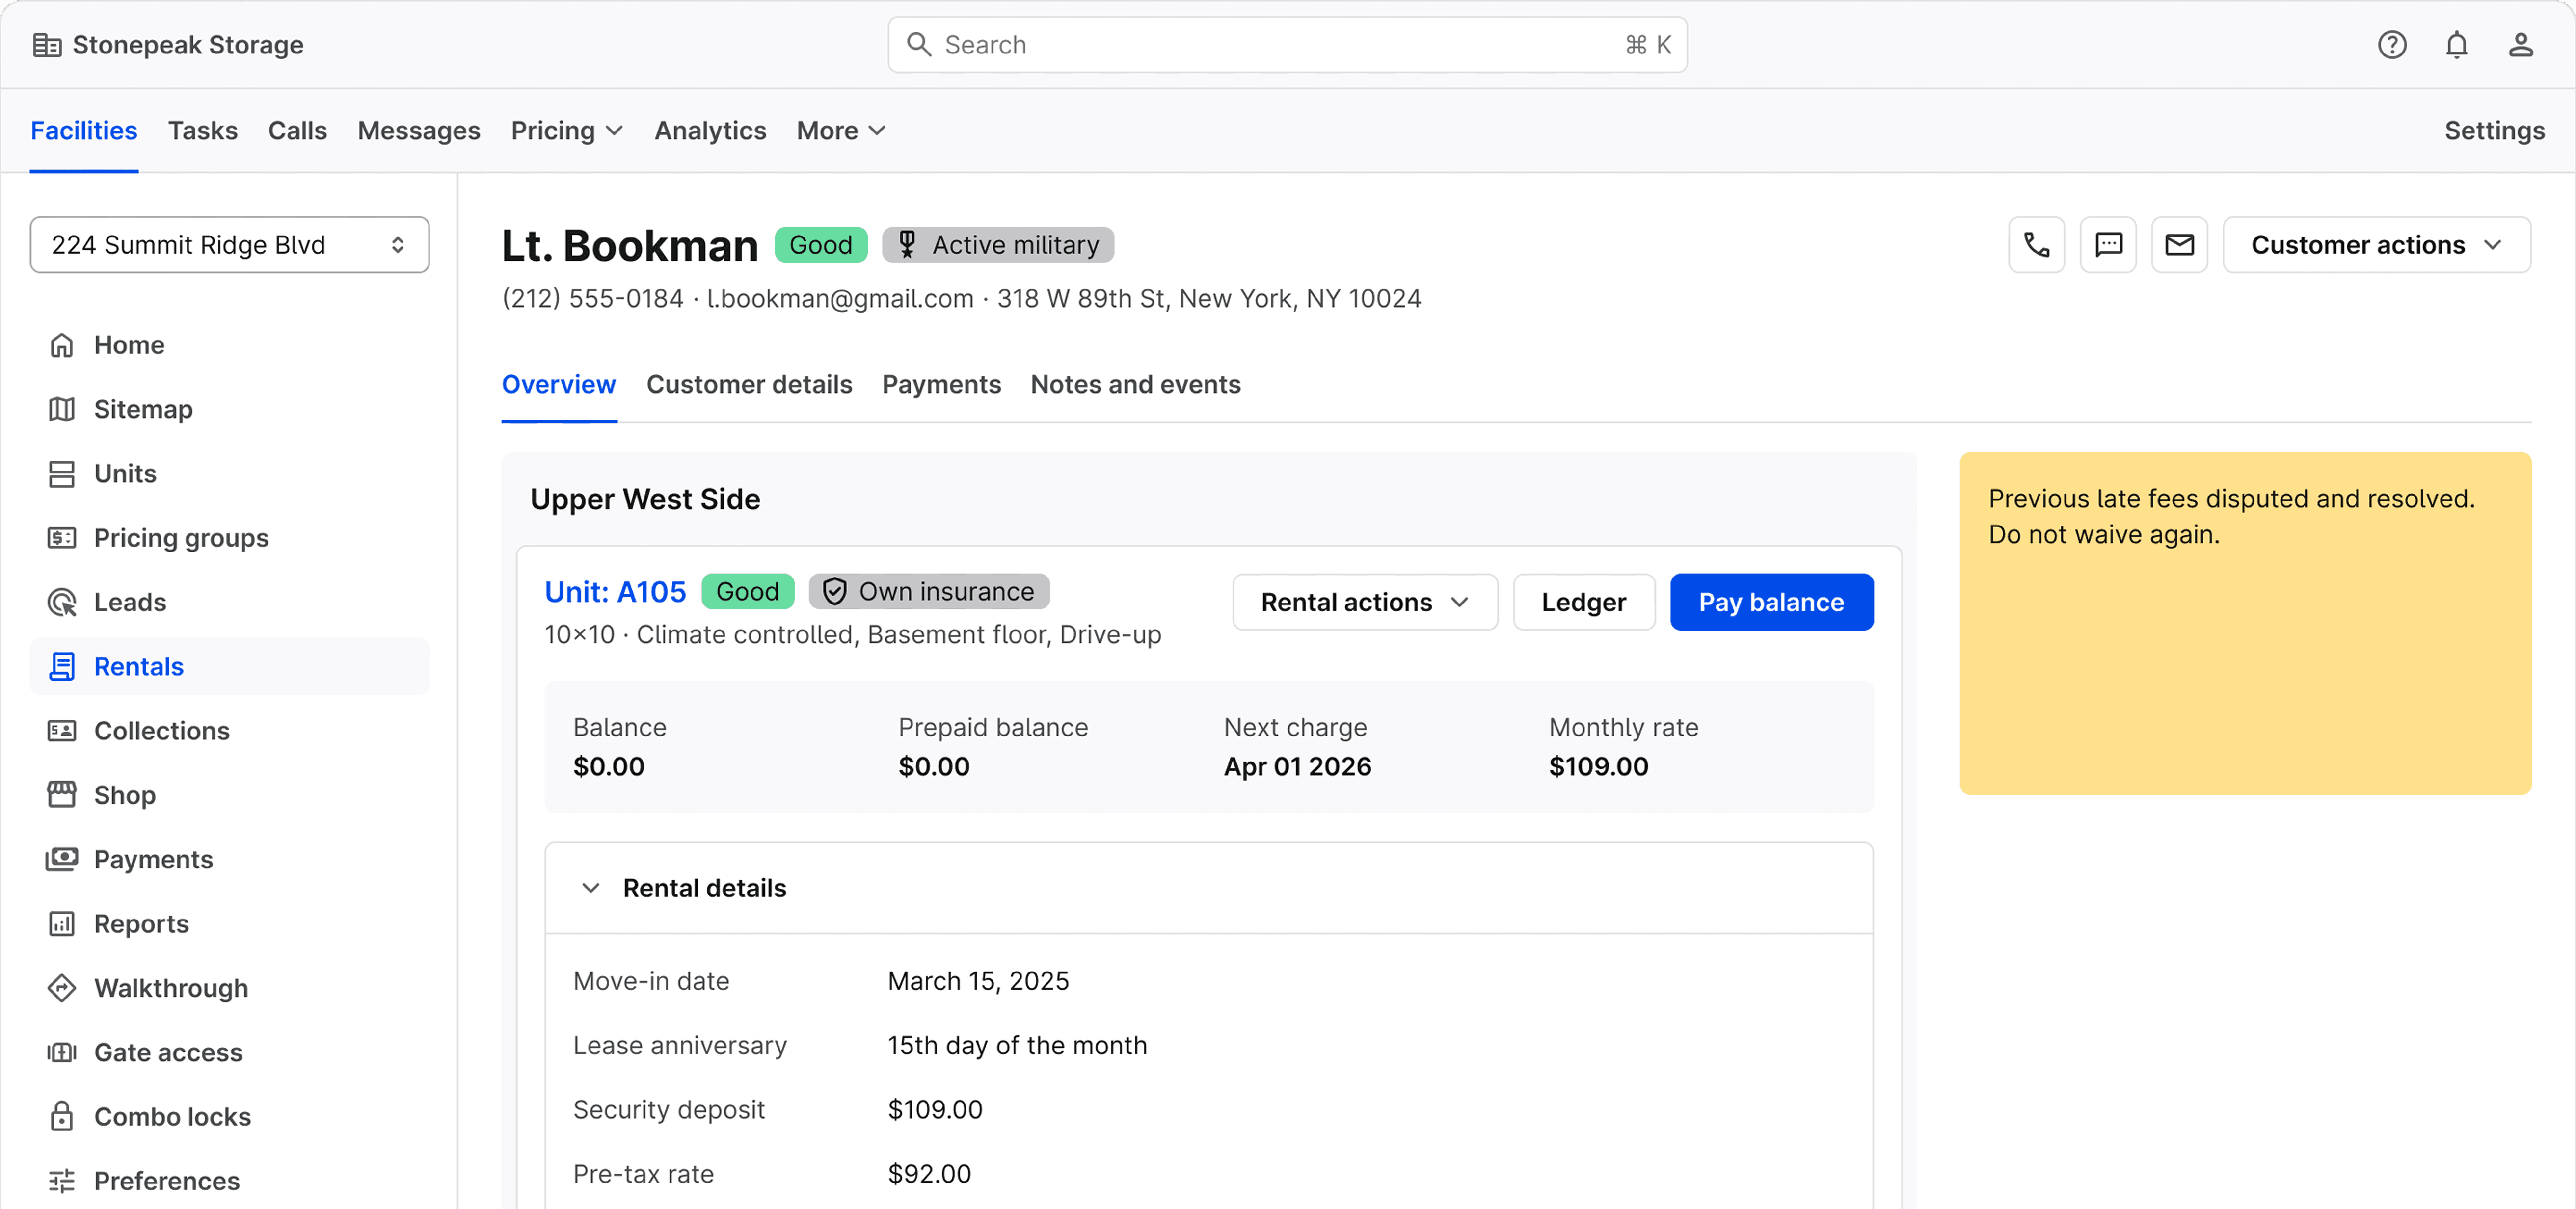Expand the Customer actions dropdown
The image size is (2576, 1209).
coord(2376,245)
